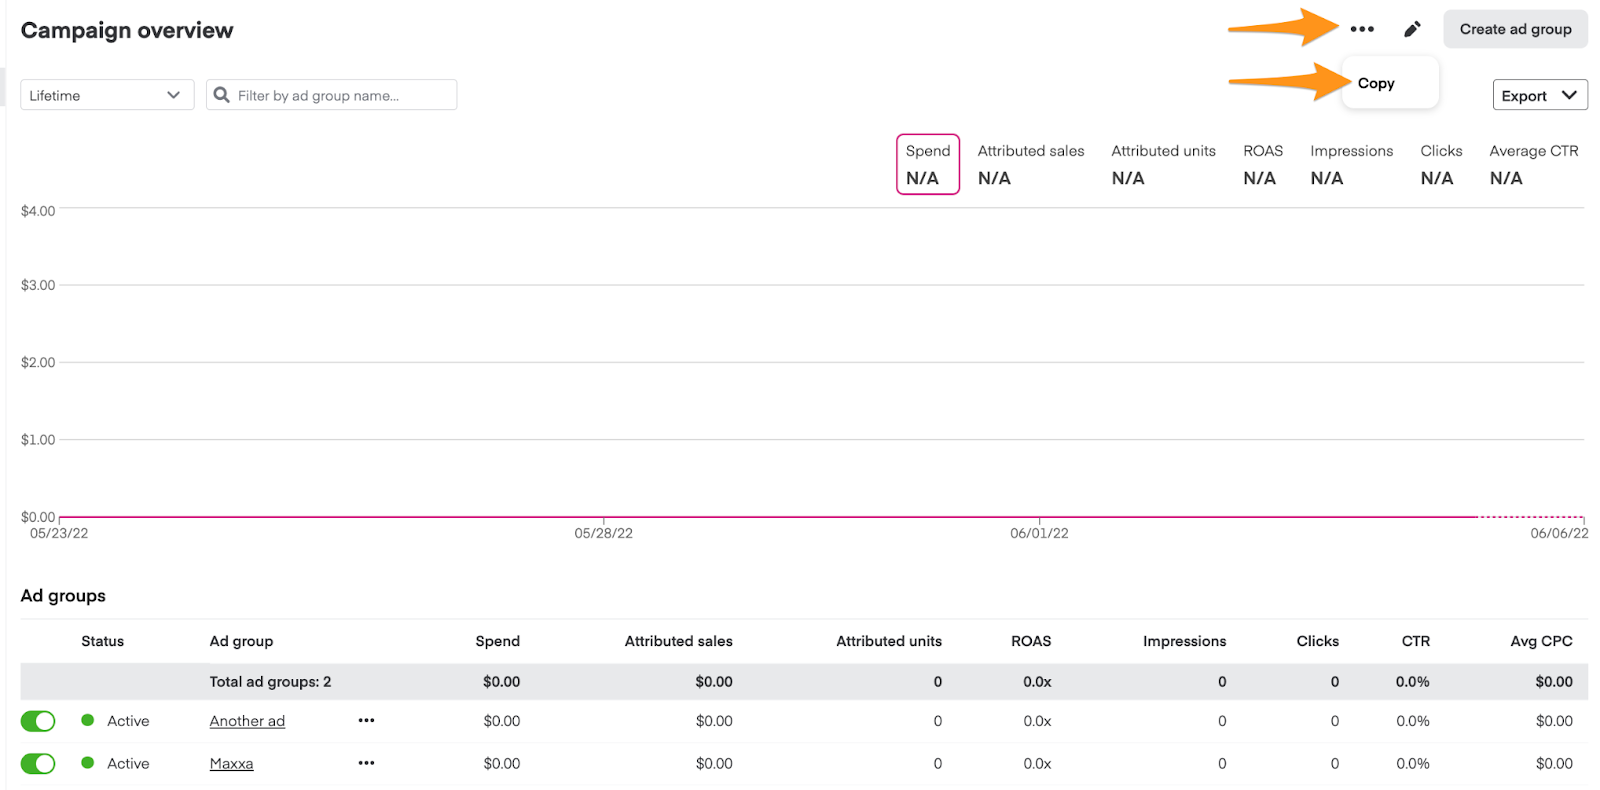The image size is (1600, 790).
Task: Click the Create ad group button
Action: [1515, 29]
